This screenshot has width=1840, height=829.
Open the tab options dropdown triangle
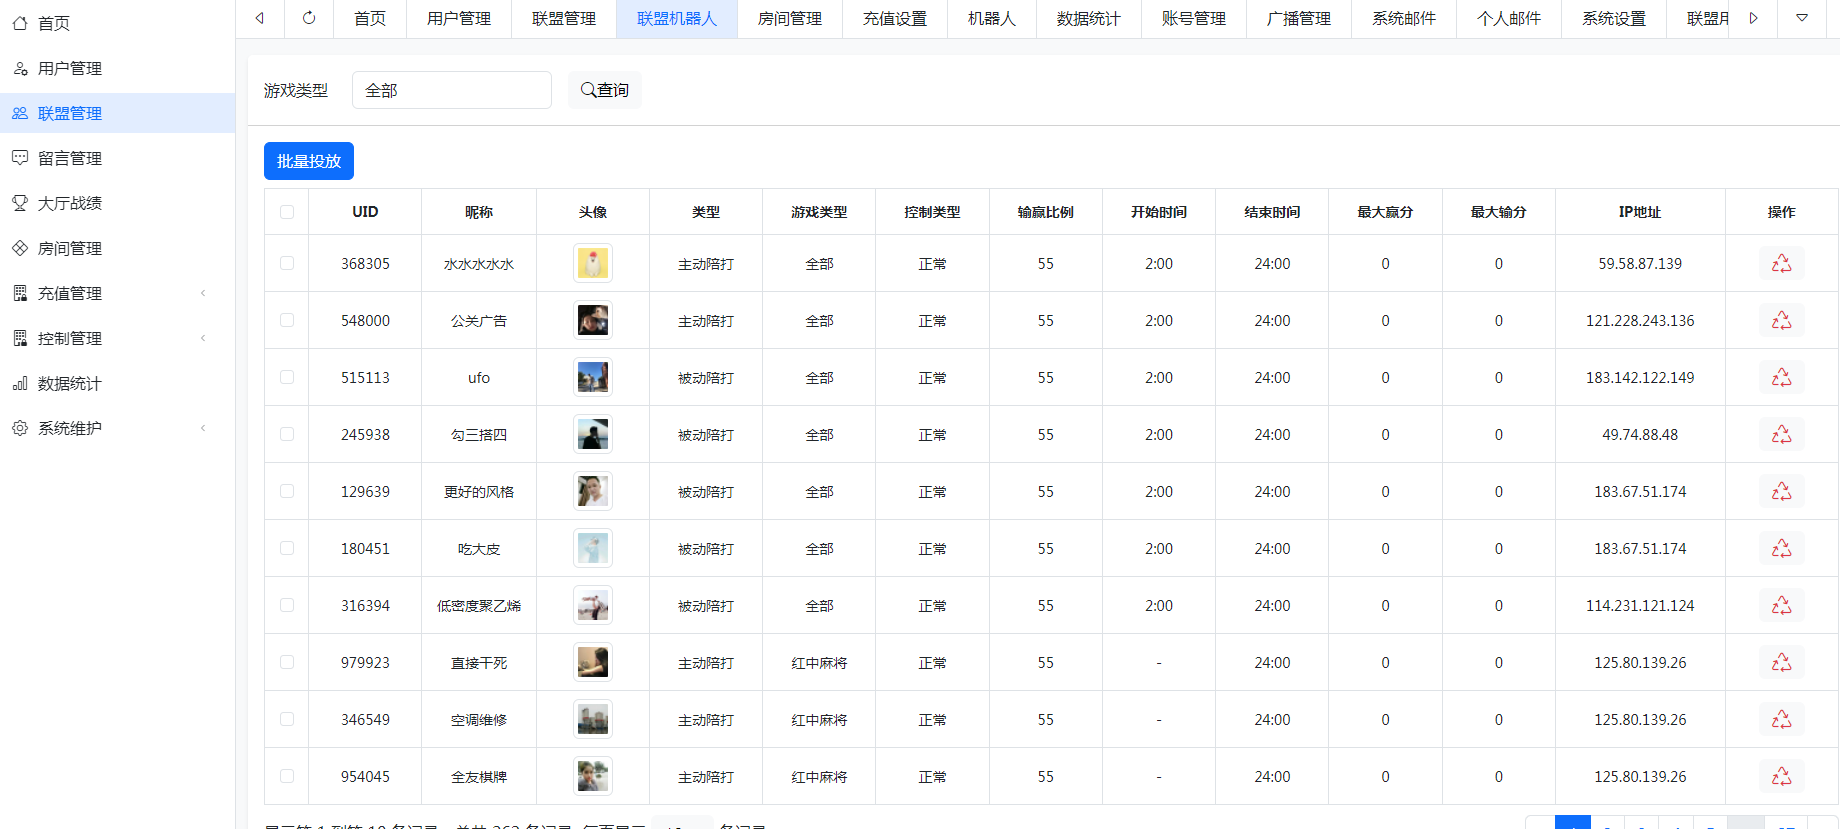[x=1801, y=18]
